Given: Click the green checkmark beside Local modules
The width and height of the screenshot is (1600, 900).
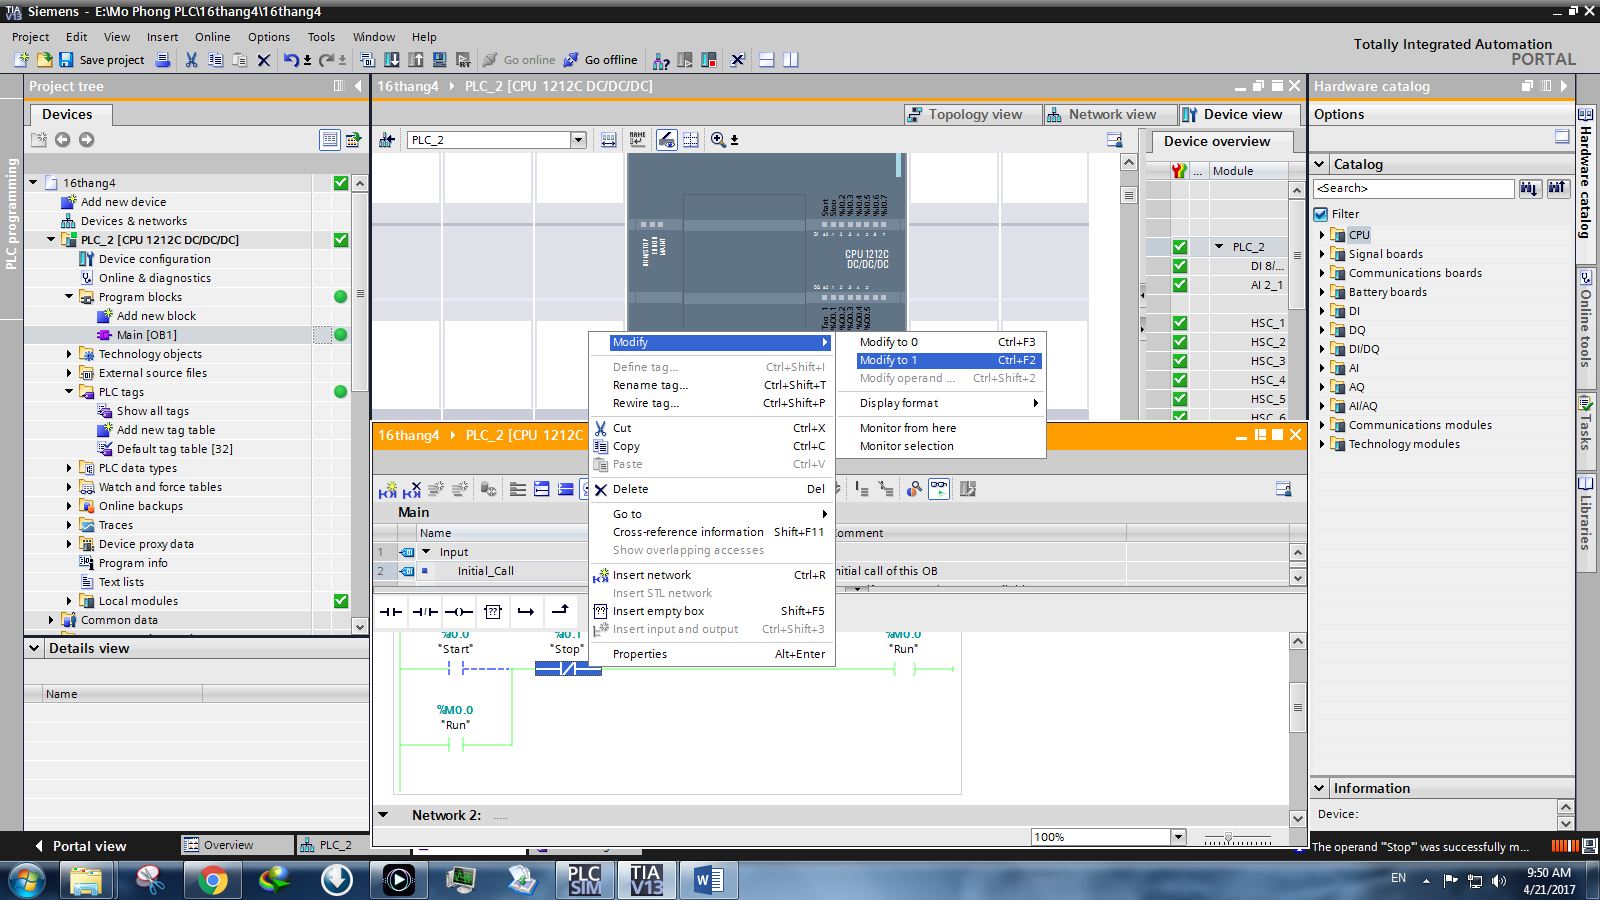Looking at the screenshot, I should [x=341, y=601].
